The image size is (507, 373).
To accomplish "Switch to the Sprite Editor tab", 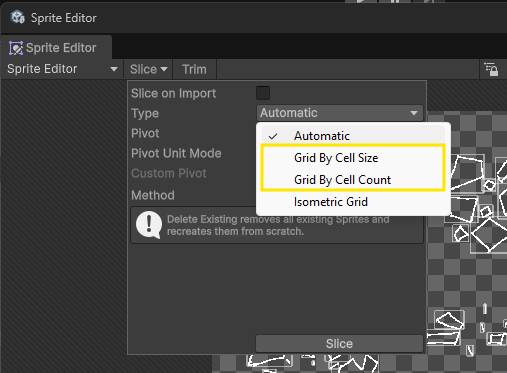I will click(x=57, y=48).
